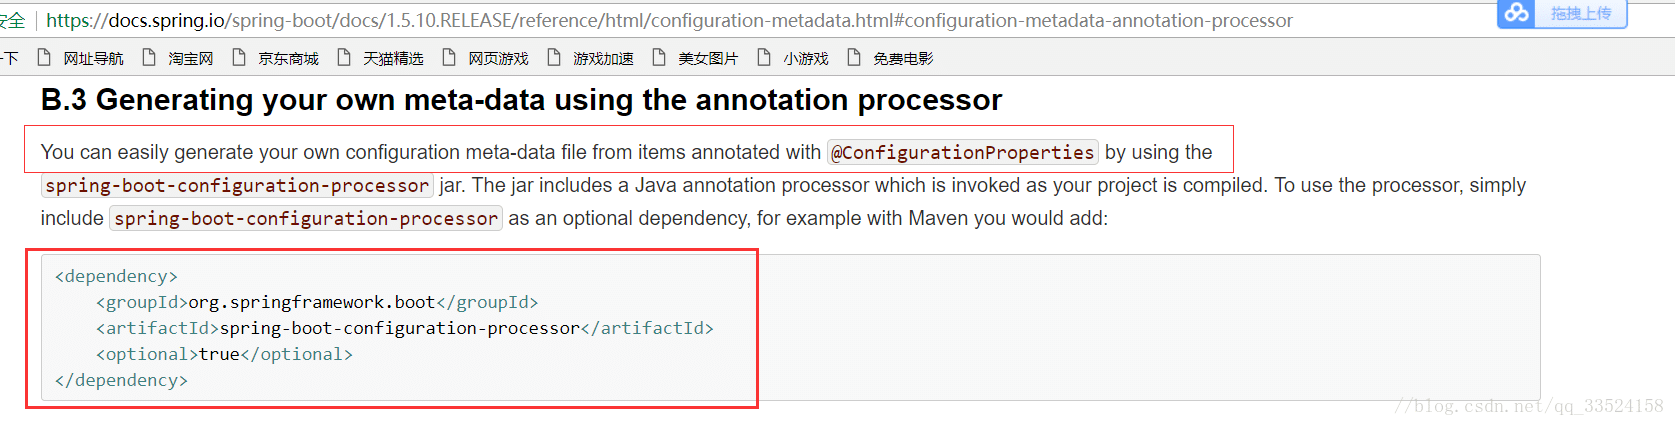Click the Baidu cloud upload icon
The height and width of the screenshot is (426, 1675).
(x=1518, y=13)
